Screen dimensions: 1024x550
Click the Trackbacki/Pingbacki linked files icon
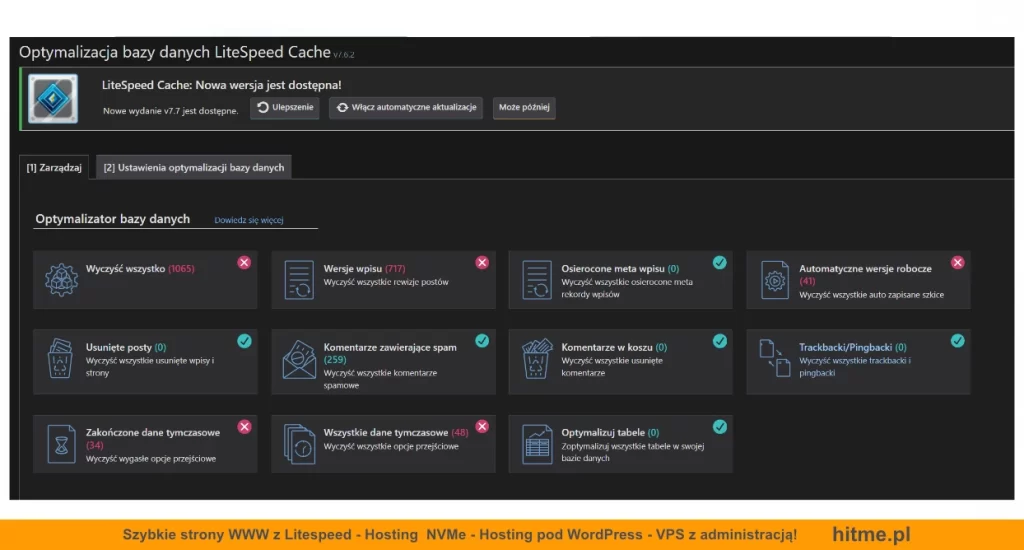point(775,358)
